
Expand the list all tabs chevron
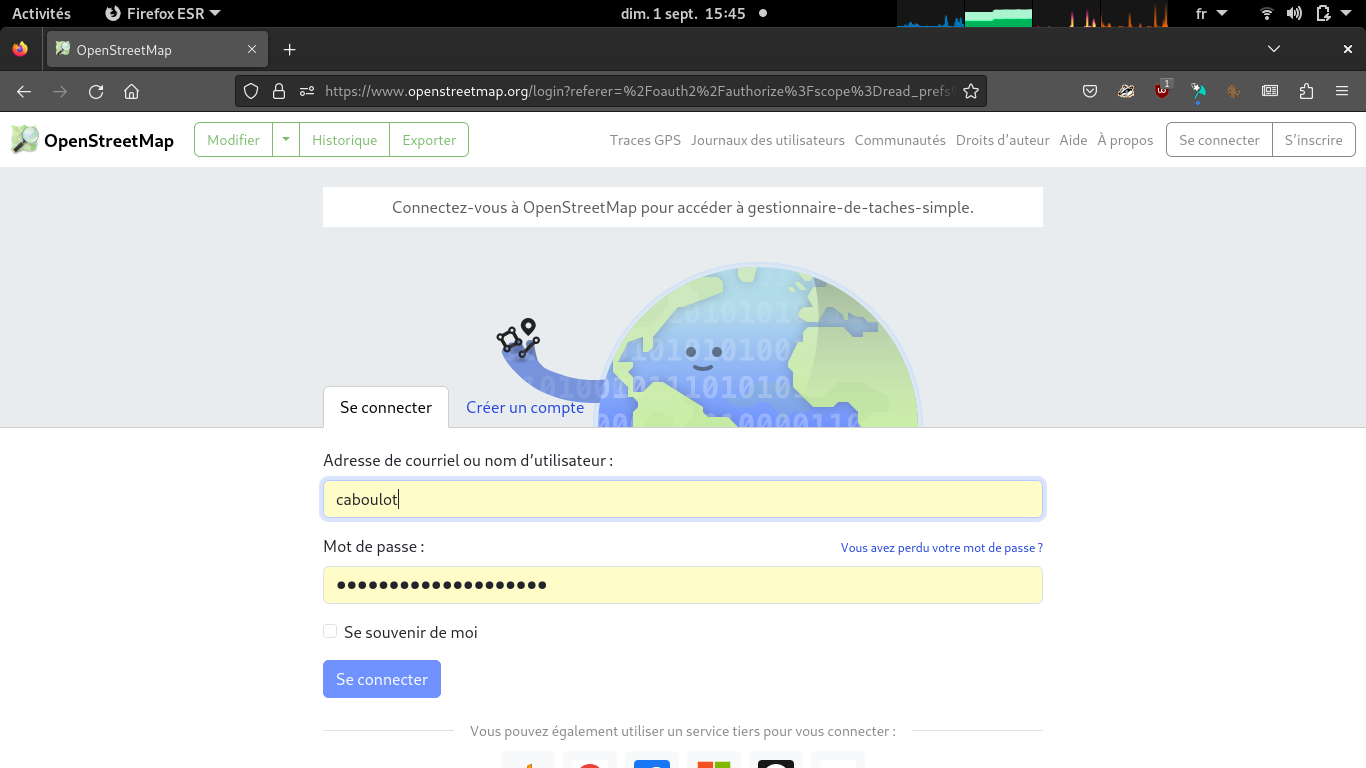[1273, 49]
